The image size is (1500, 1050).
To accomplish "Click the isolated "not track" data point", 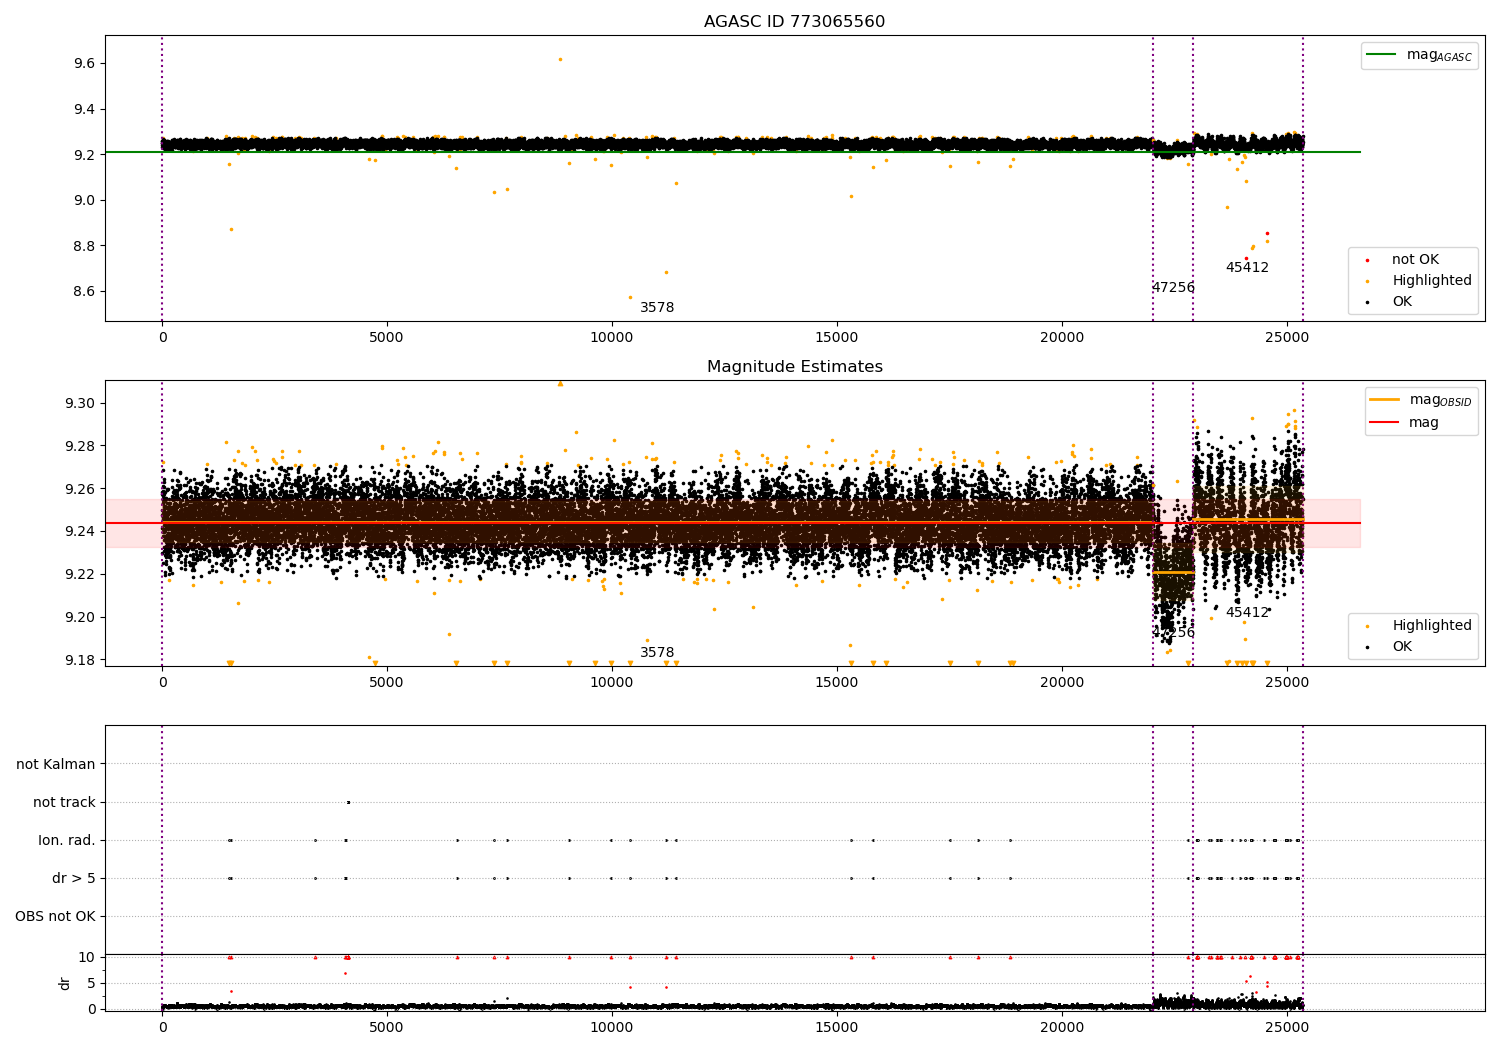I will pyautogui.click(x=348, y=802).
